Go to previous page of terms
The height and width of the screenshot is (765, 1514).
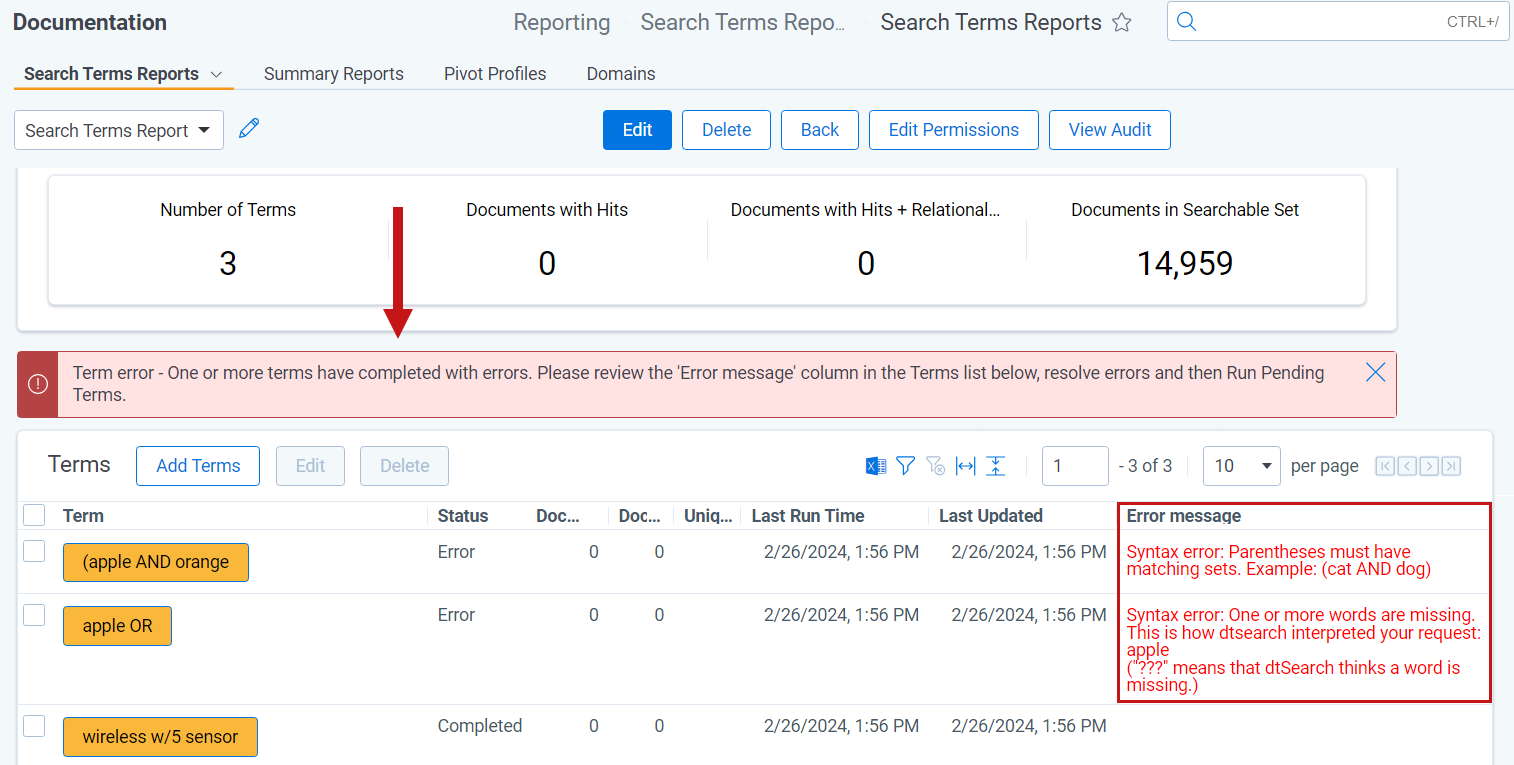coord(1407,466)
